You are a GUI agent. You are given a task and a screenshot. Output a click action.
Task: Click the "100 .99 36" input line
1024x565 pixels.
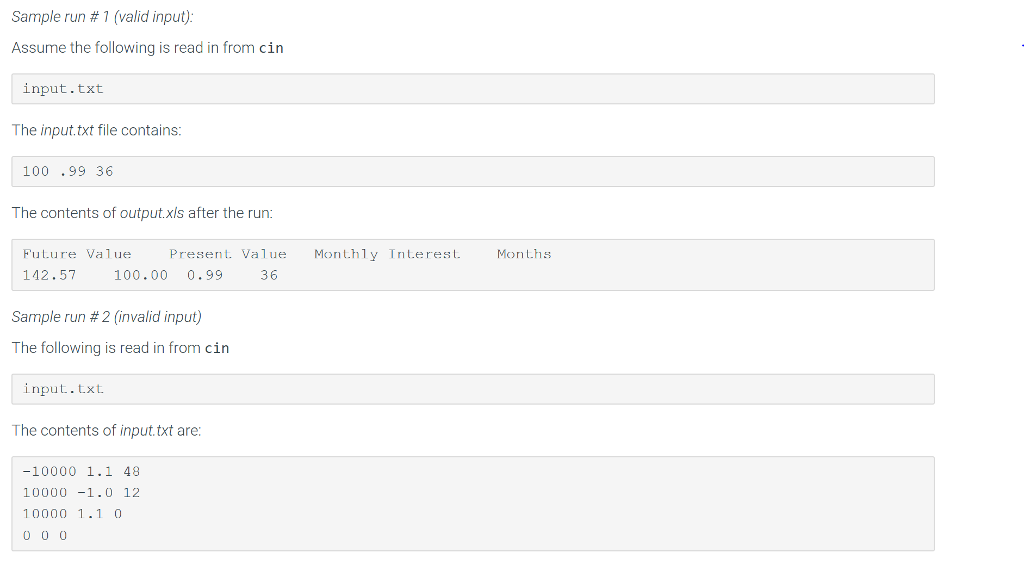[x=68, y=171]
